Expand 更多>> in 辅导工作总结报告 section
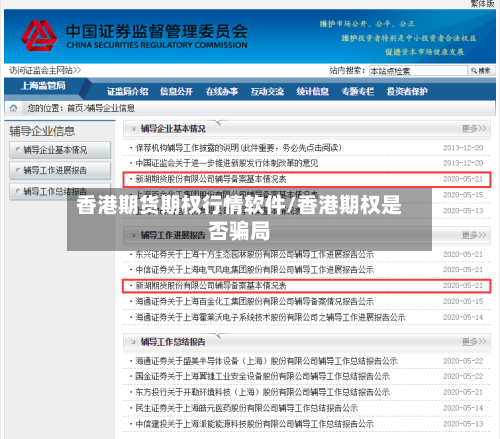The width and height of the screenshot is (500, 439). click(x=474, y=342)
